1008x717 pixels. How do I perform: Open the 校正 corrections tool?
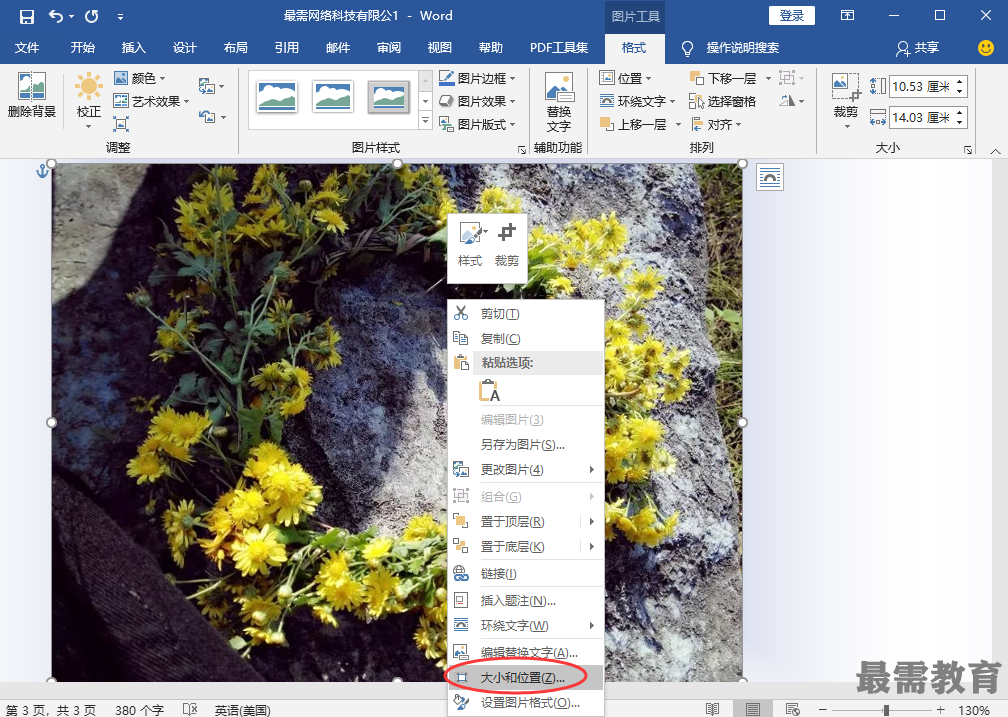(x=89, y=100)
